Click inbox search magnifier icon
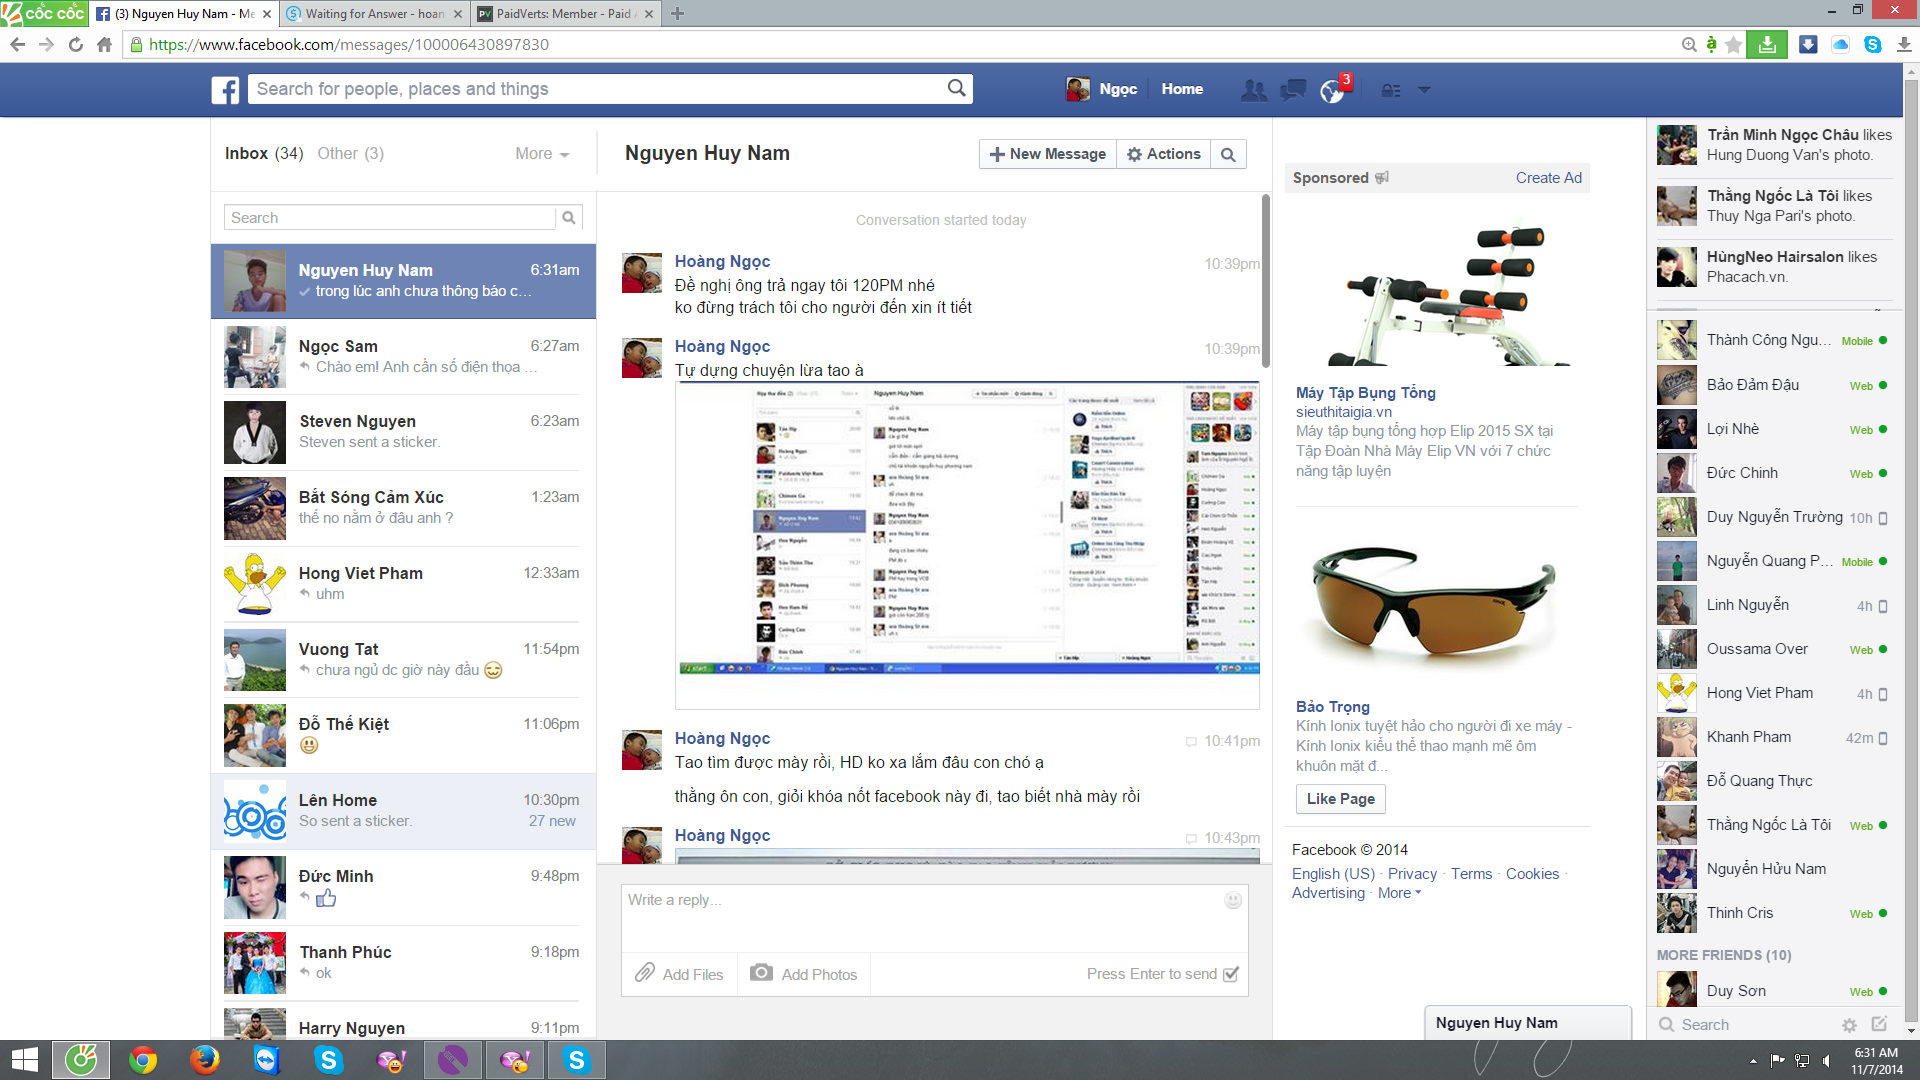 coord(569,218)
